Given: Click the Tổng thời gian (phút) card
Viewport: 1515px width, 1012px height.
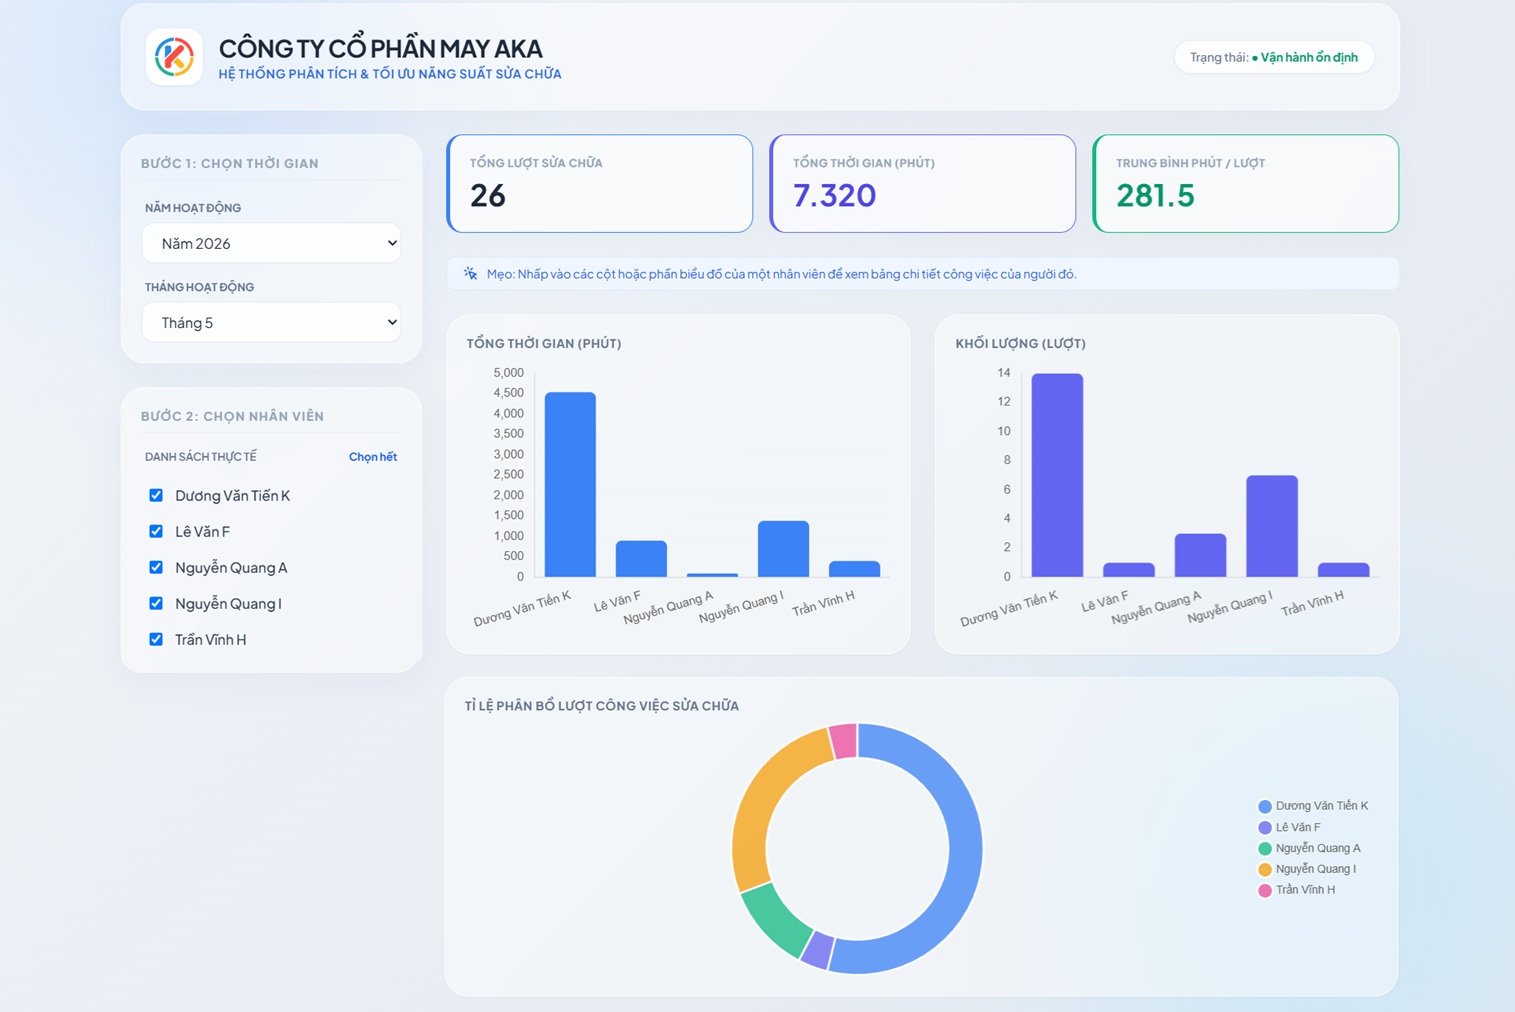Looking at the screenshot, I should 923,184.
